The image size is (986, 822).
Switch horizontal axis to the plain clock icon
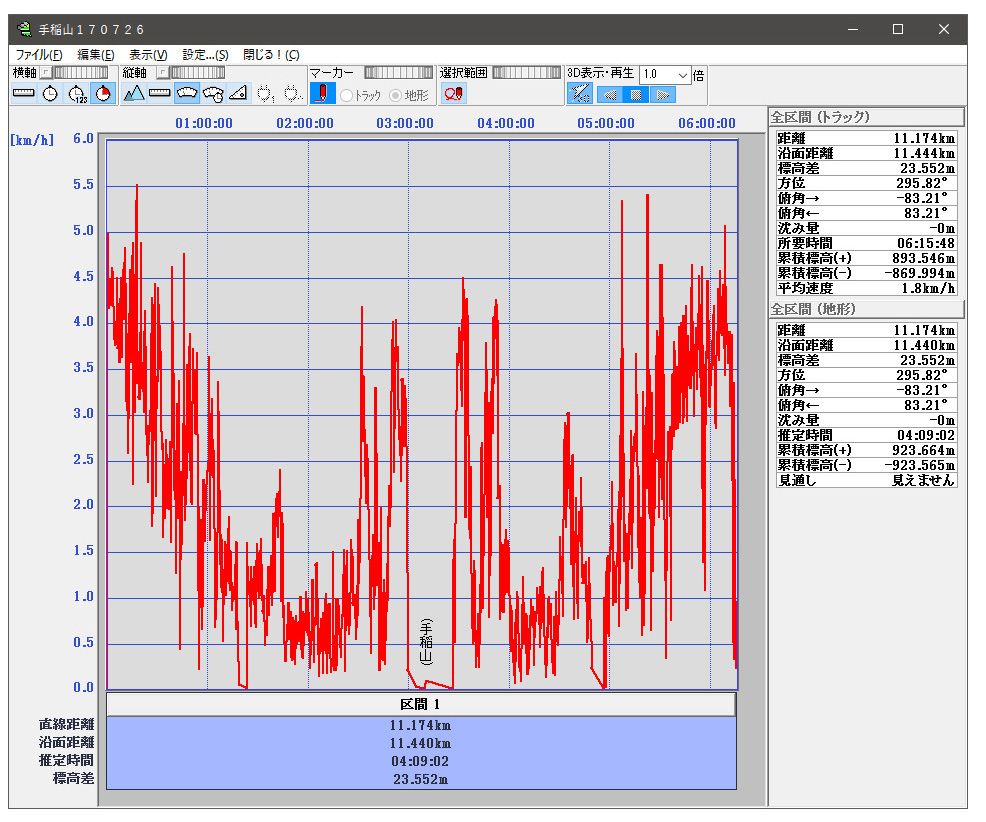click(x=50, y=94)
